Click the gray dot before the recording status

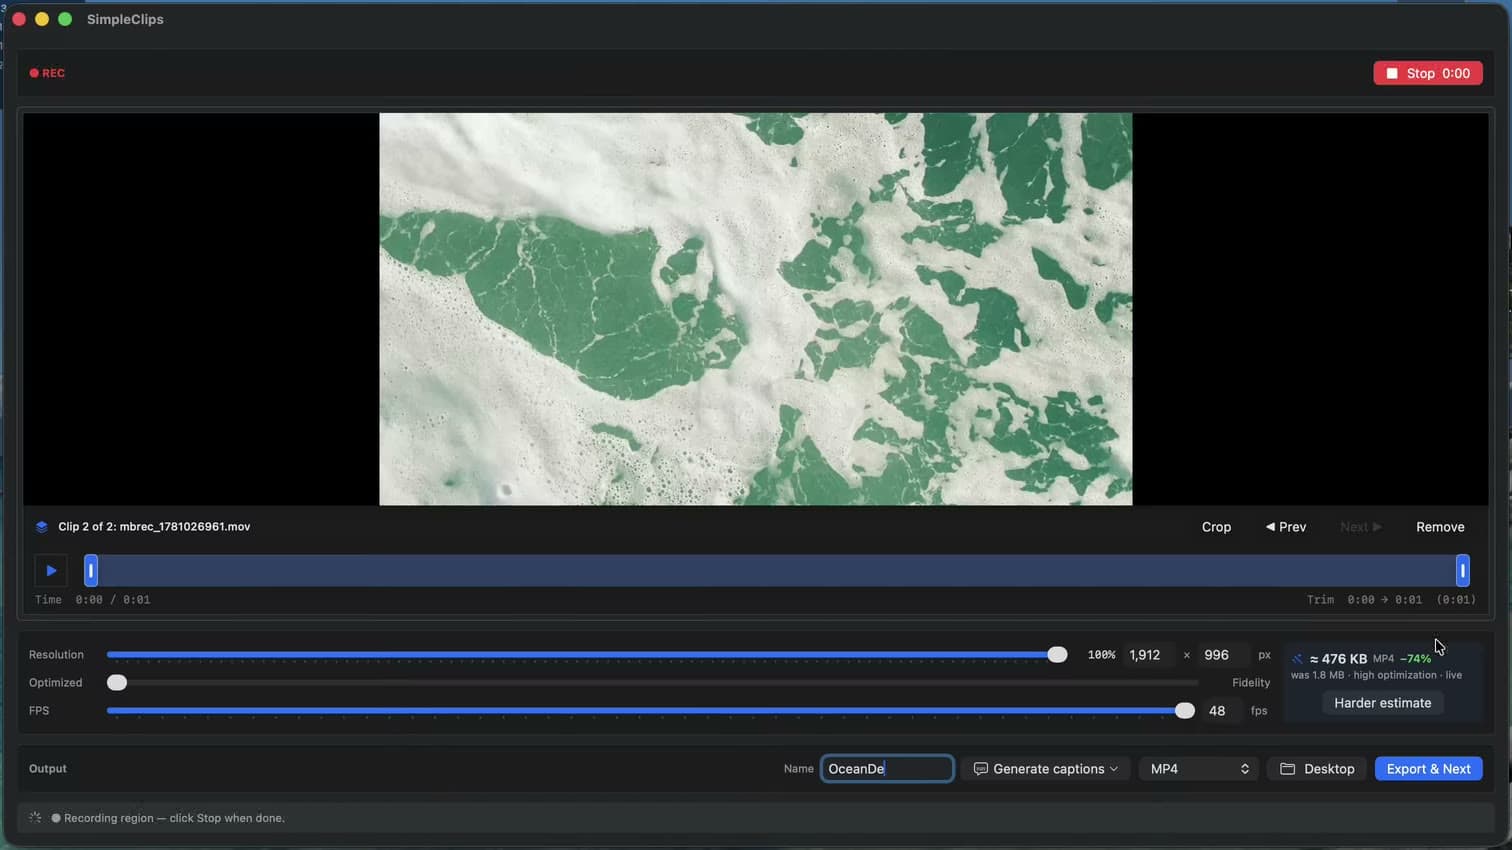[x=56, y=818]
